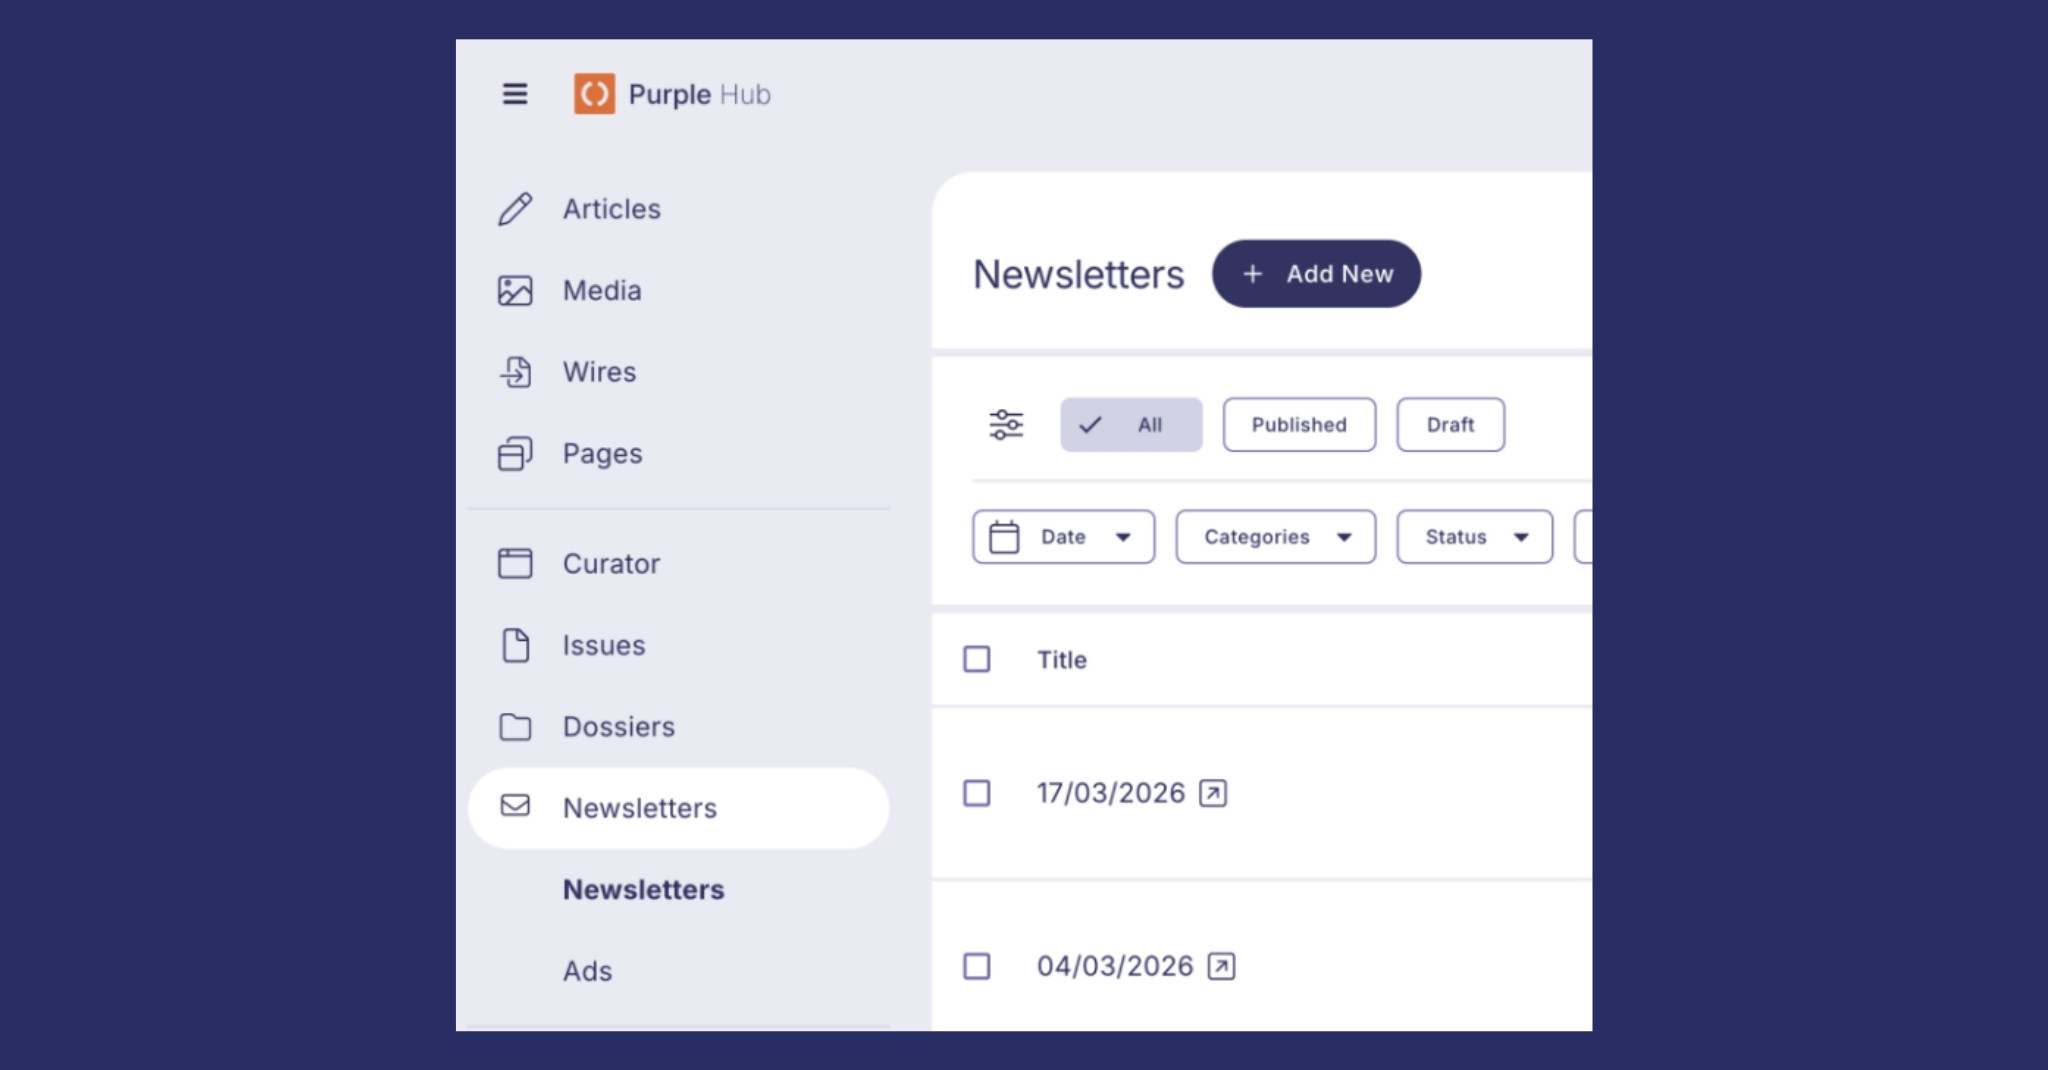The width and height of the screenshot is (2048, 1070).
Task: Click the Add New button
Action: pos(1316,274)
